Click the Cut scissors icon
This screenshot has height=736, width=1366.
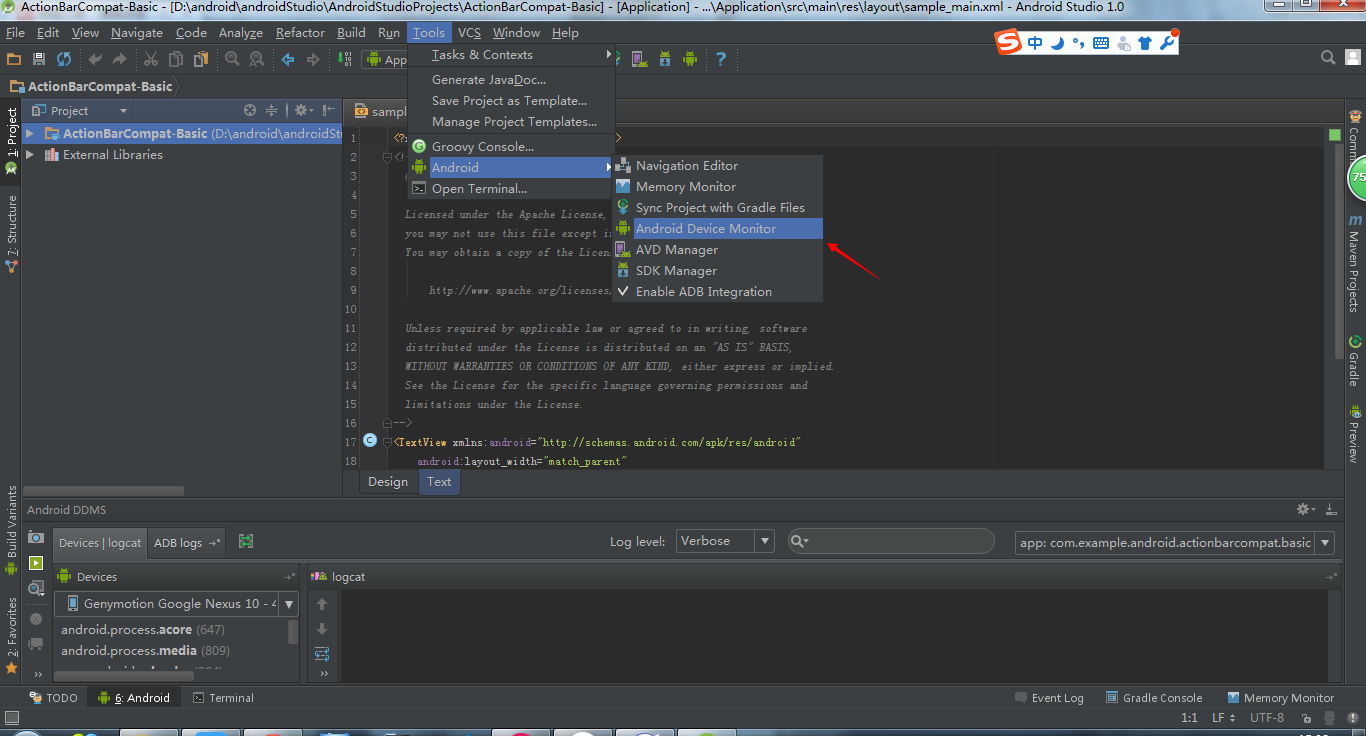click(x=151, y=60)
